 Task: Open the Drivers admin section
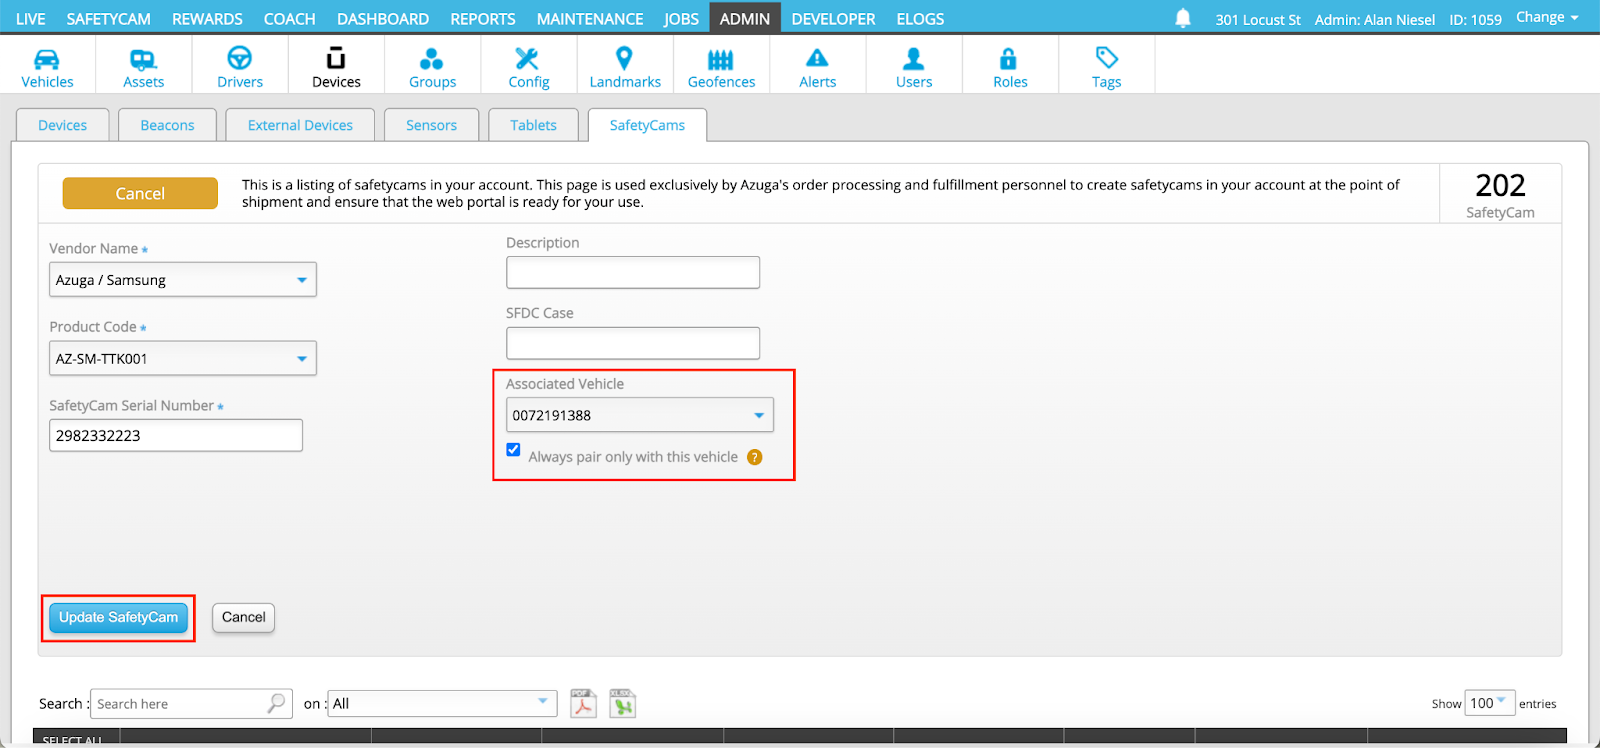pos(240,67)
